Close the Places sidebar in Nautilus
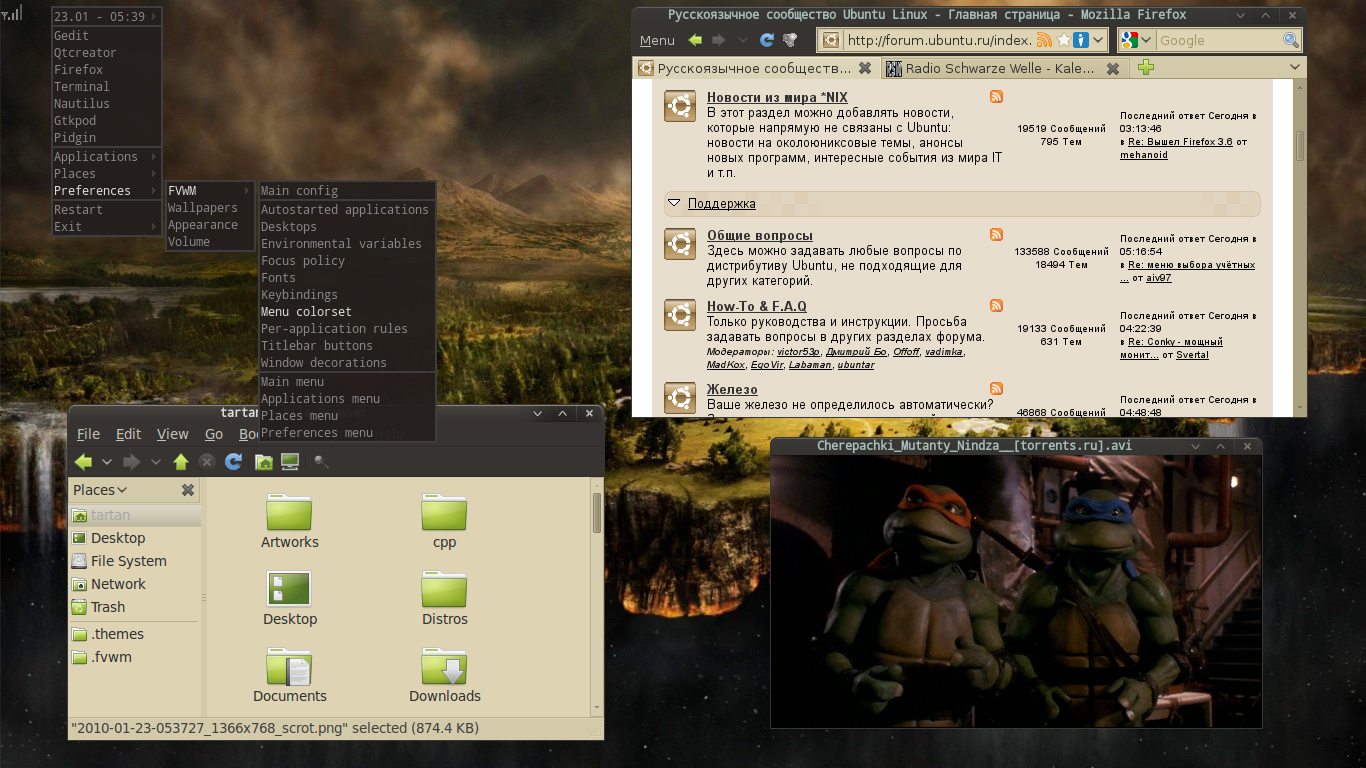This screenshot has width=1366, height=768. click(188, 490)
